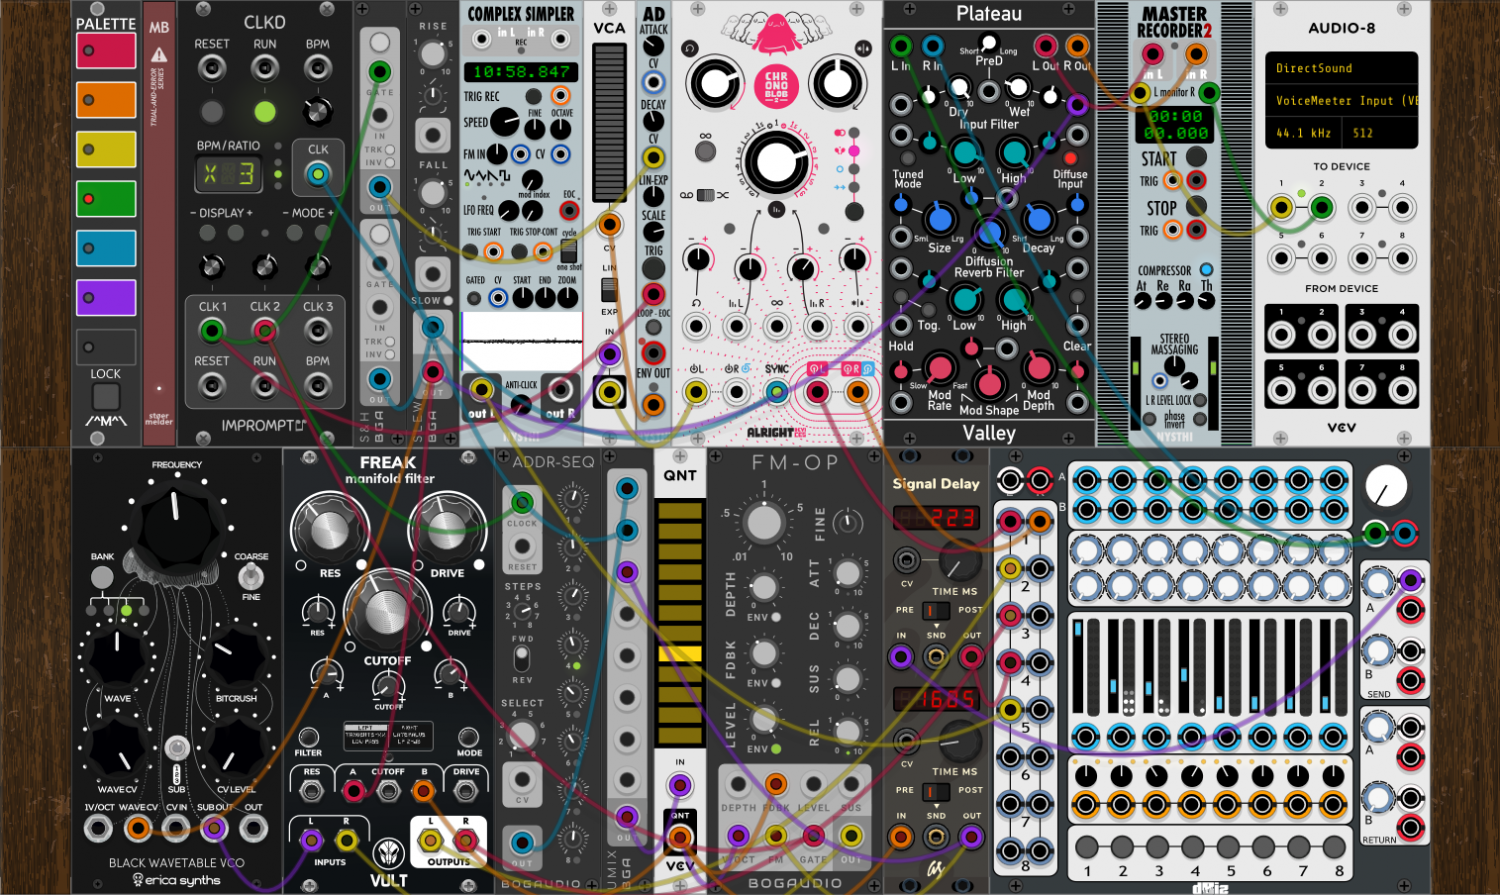
Task: Flip the LIN/EXP switch on VCA
Action: tap(609, 290)
